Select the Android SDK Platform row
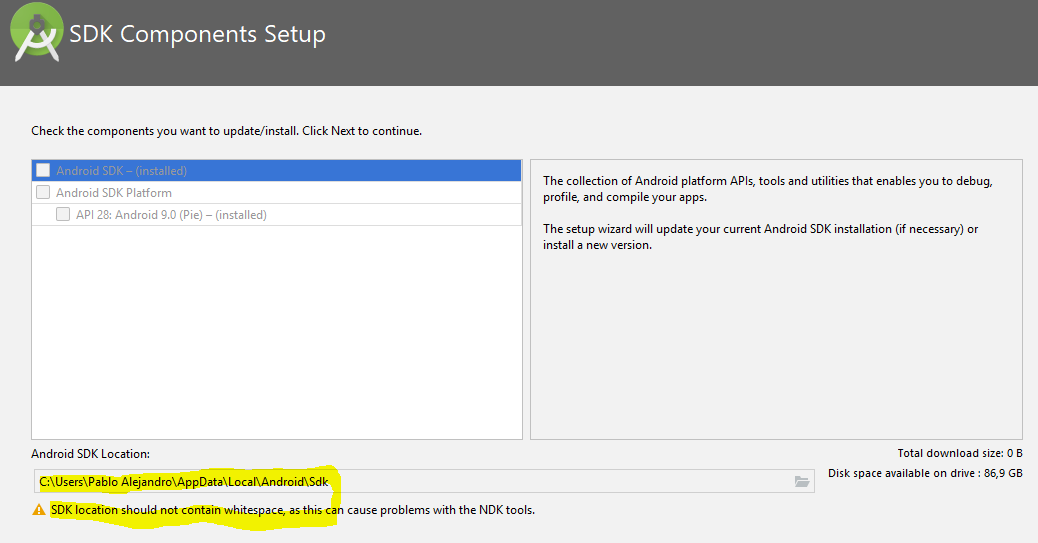 click(x=277, y=193)
